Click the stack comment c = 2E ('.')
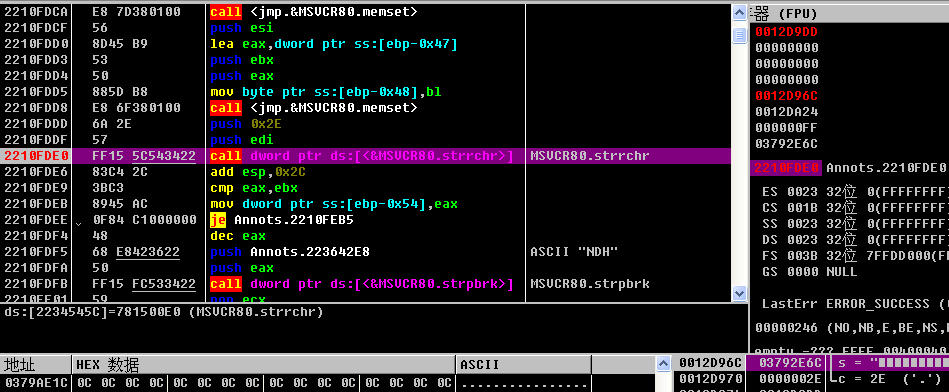 pyautogui.click(x=886, y=379)
